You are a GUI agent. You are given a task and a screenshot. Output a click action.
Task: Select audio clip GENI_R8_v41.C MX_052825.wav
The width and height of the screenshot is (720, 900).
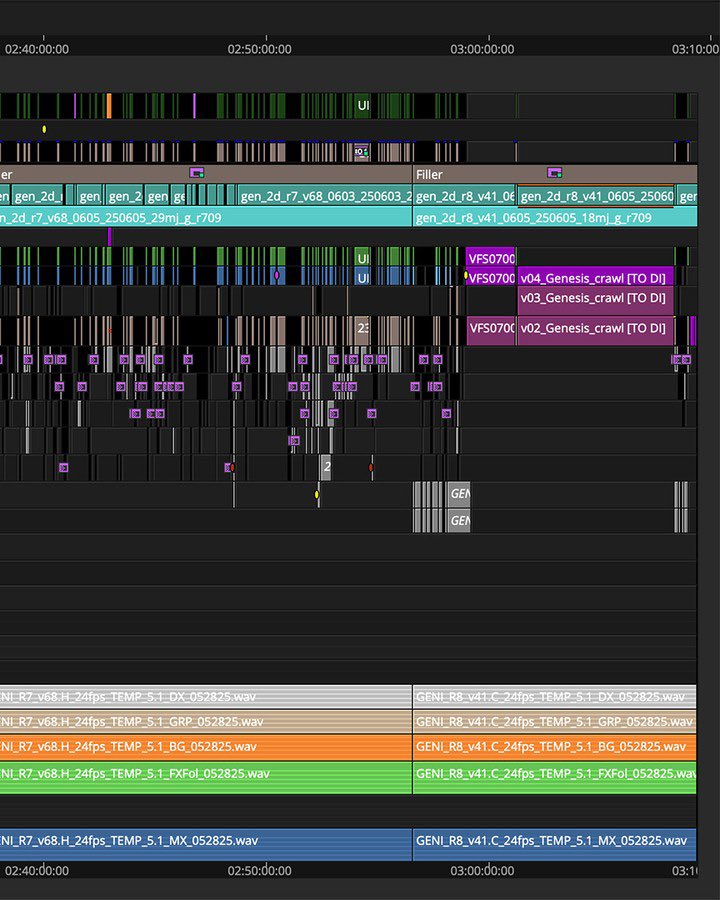point(555,844)
